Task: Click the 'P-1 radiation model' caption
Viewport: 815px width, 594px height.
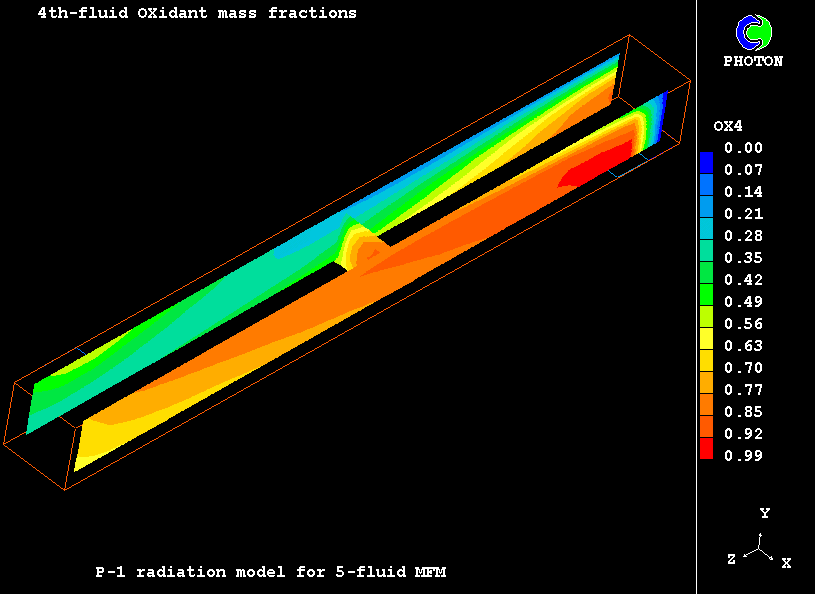Action: [270, 573]
